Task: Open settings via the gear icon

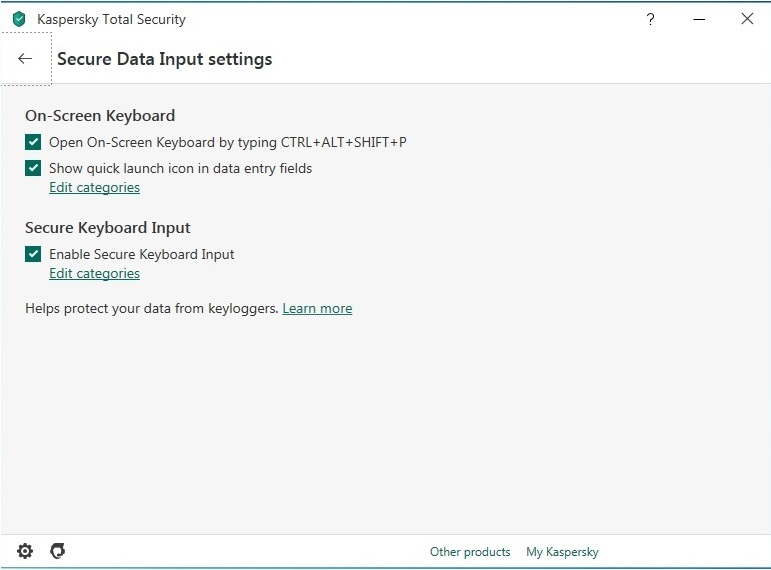Action: click(25, 551)
